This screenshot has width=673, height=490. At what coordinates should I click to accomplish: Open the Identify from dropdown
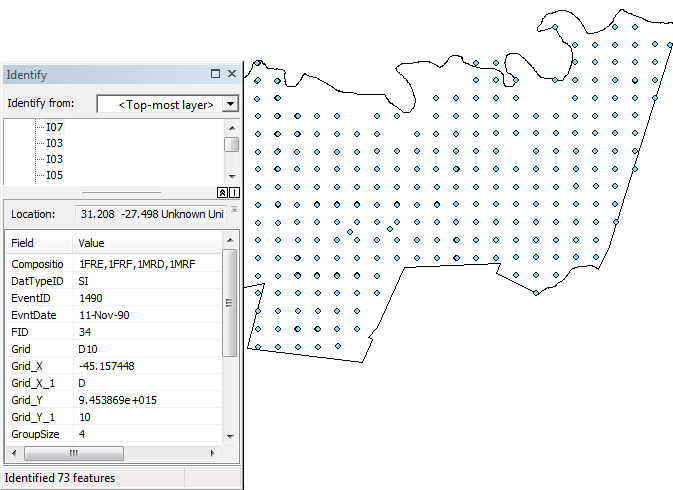tap(230, 104)
